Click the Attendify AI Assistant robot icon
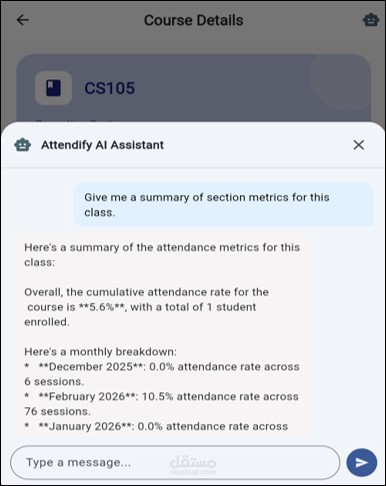Screen dimensions: 386x486 point(23,145)
